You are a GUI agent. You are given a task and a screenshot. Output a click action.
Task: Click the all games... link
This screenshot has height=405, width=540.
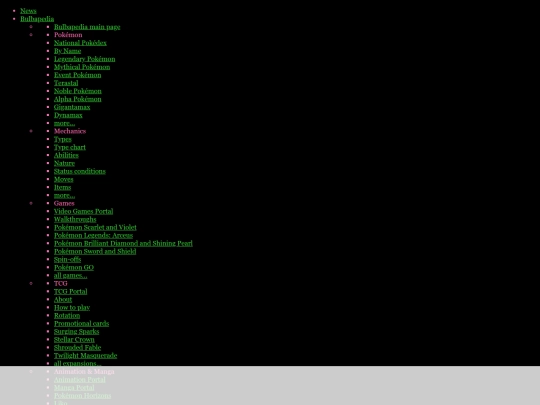pyautogui.click(x=71, y=276)
